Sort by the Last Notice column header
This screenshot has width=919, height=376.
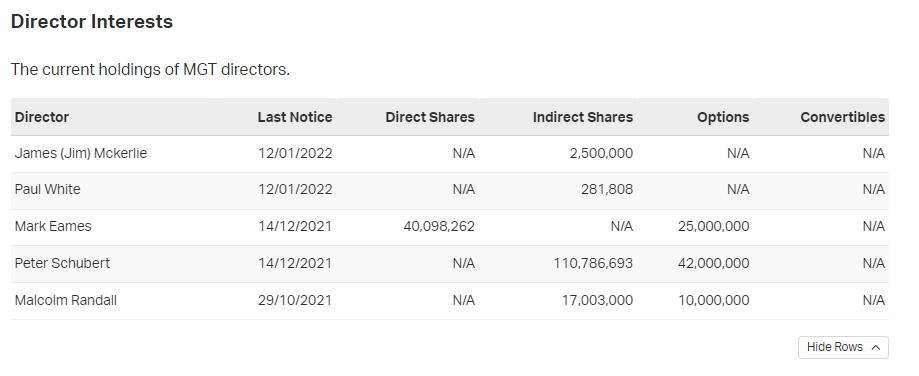[x=295, y=117]
